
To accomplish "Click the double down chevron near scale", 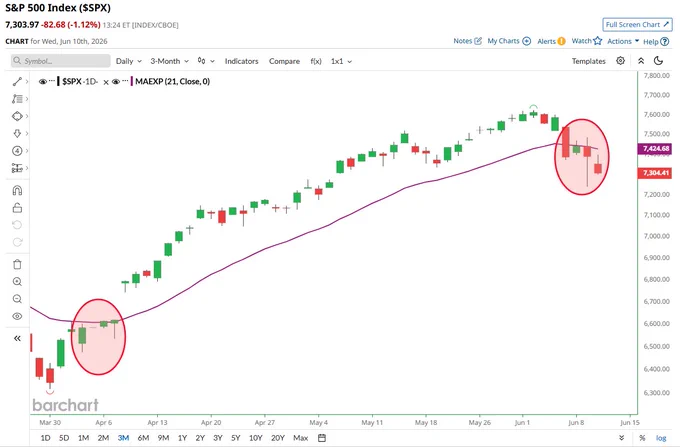I will [x=621, y=438].
